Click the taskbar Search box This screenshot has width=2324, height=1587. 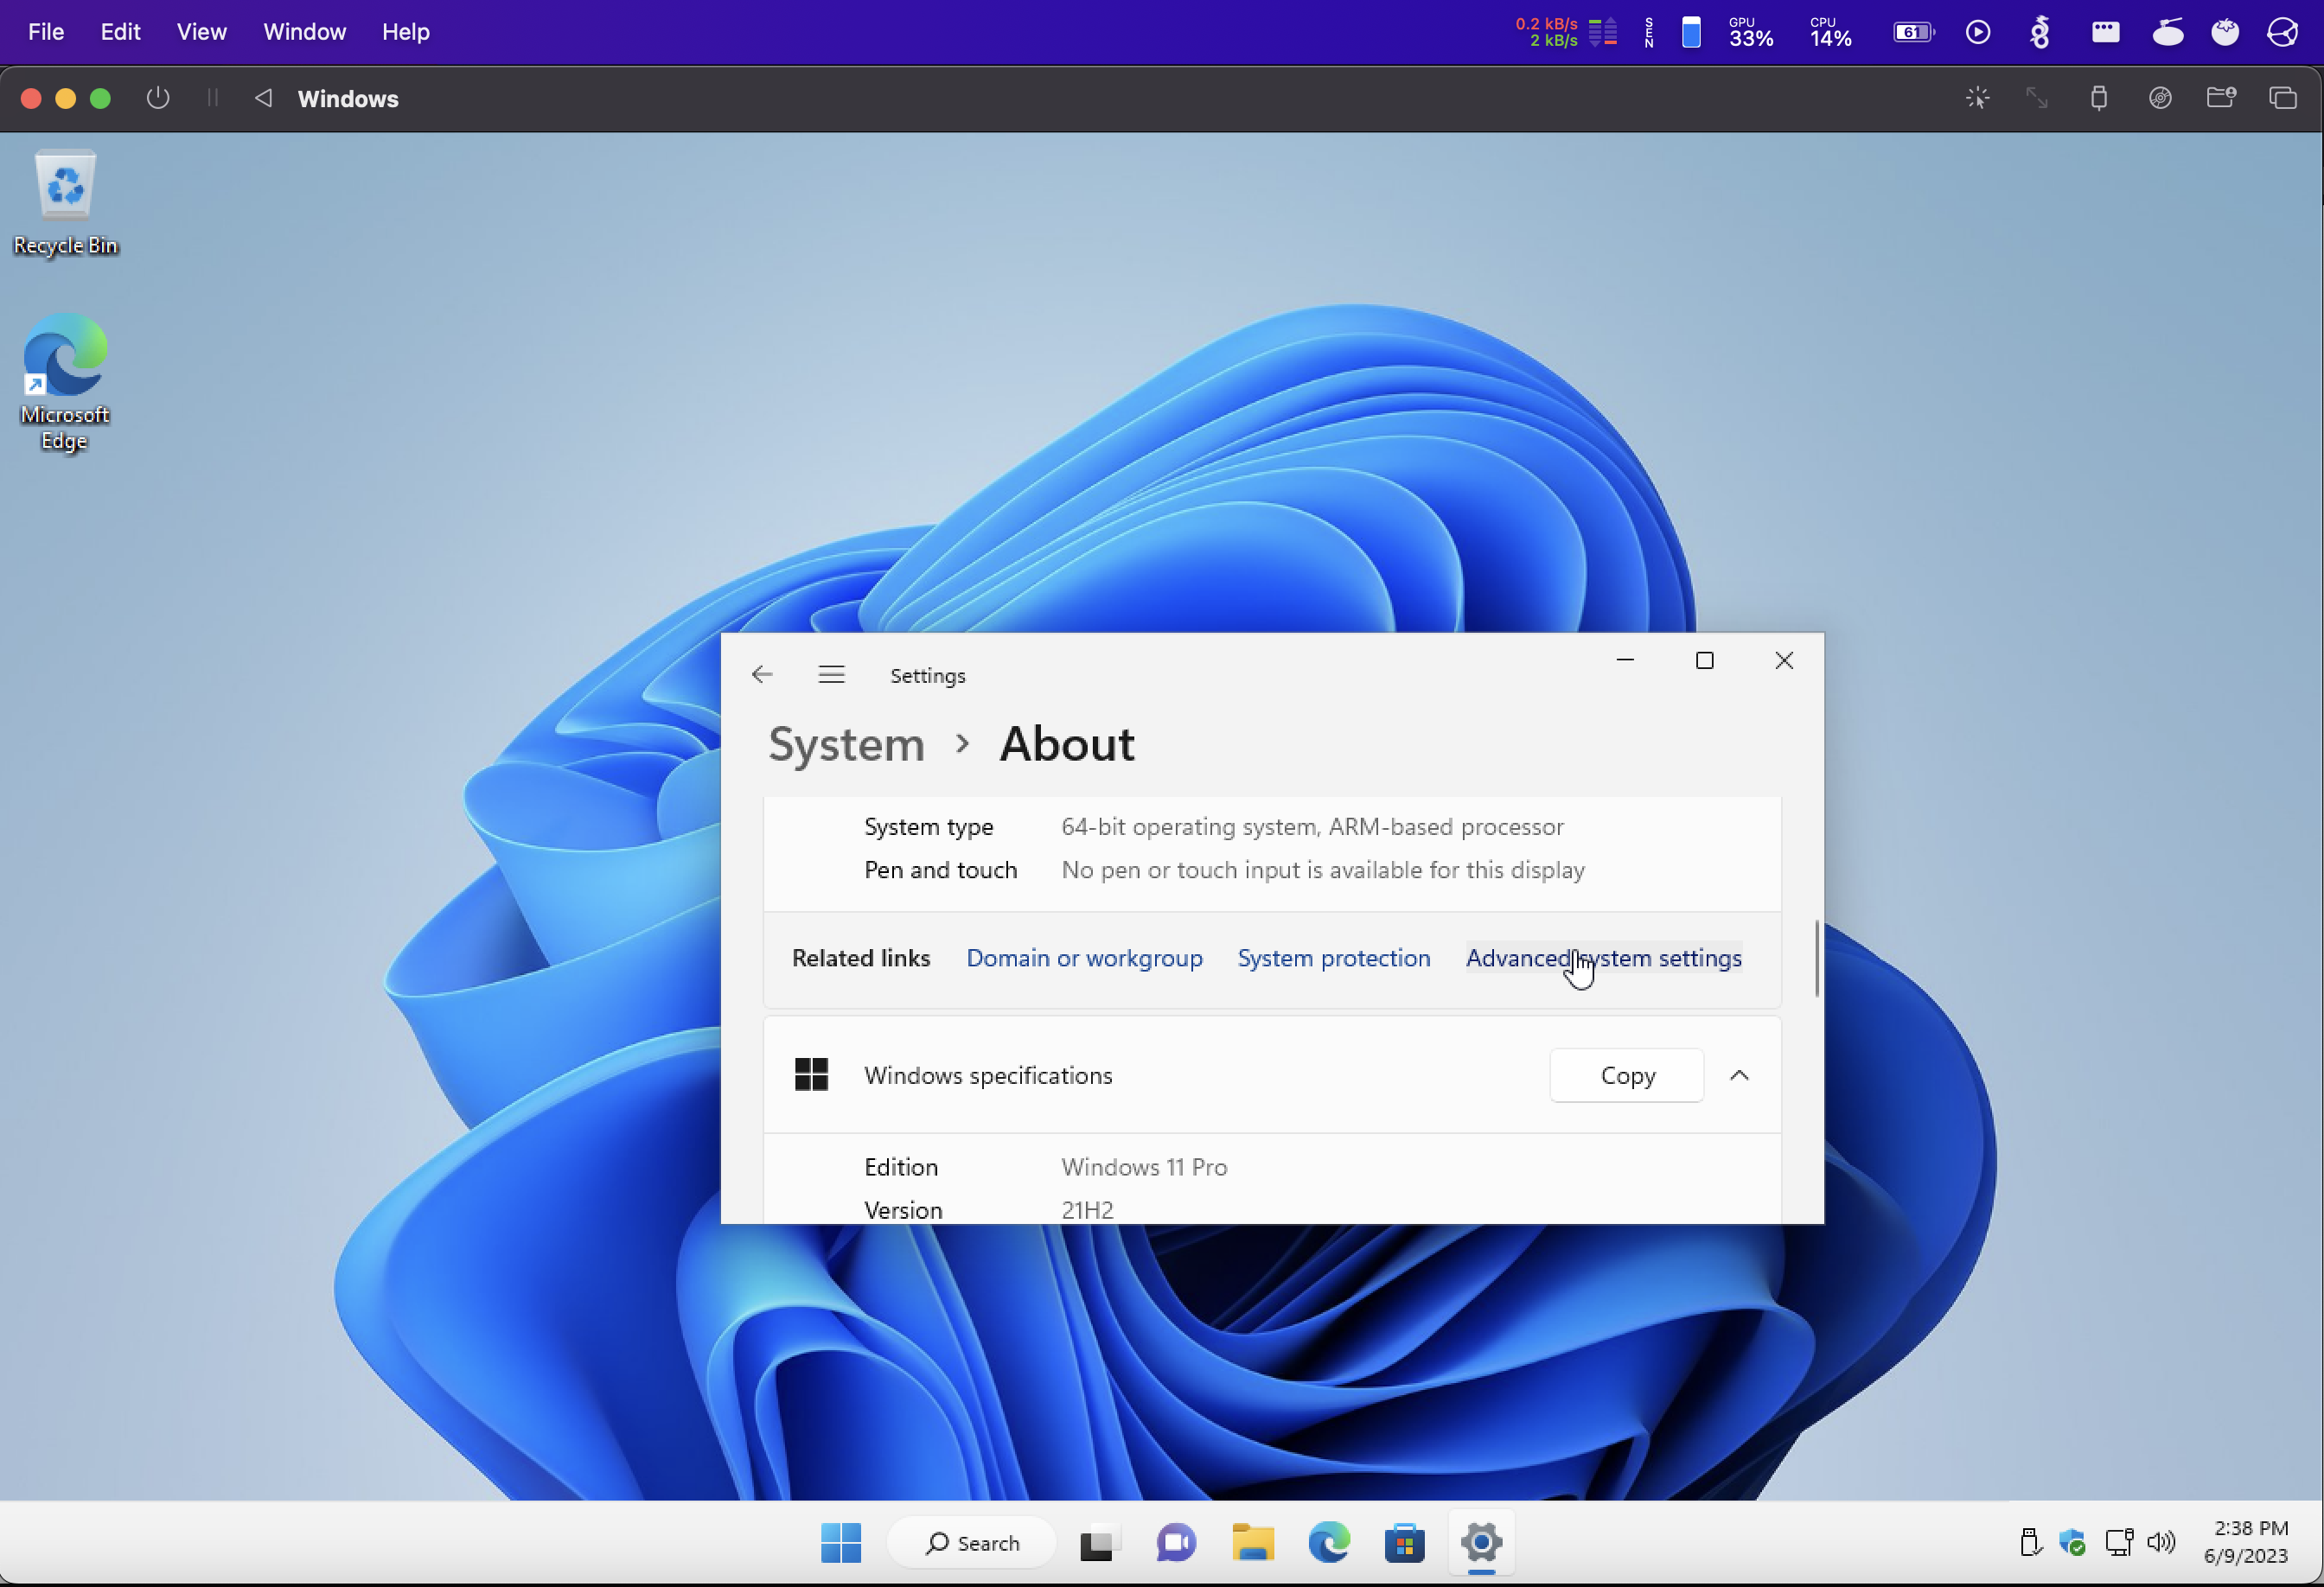[x=972, y=1543]
